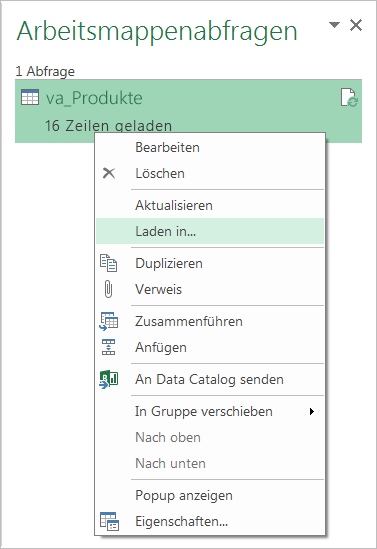Select Nach oben menu entry
This screenshot has height=549, width=377.
(210, 437)
